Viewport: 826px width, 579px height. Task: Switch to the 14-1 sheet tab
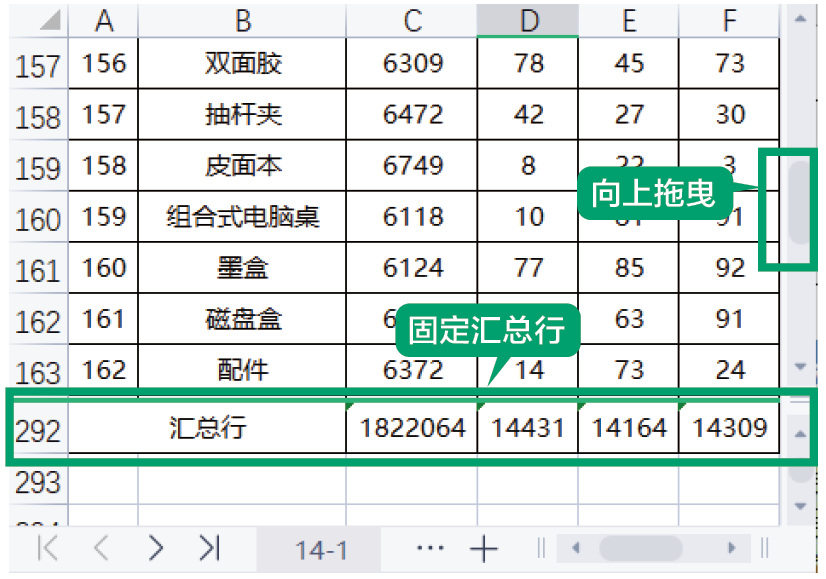(320, 549)
